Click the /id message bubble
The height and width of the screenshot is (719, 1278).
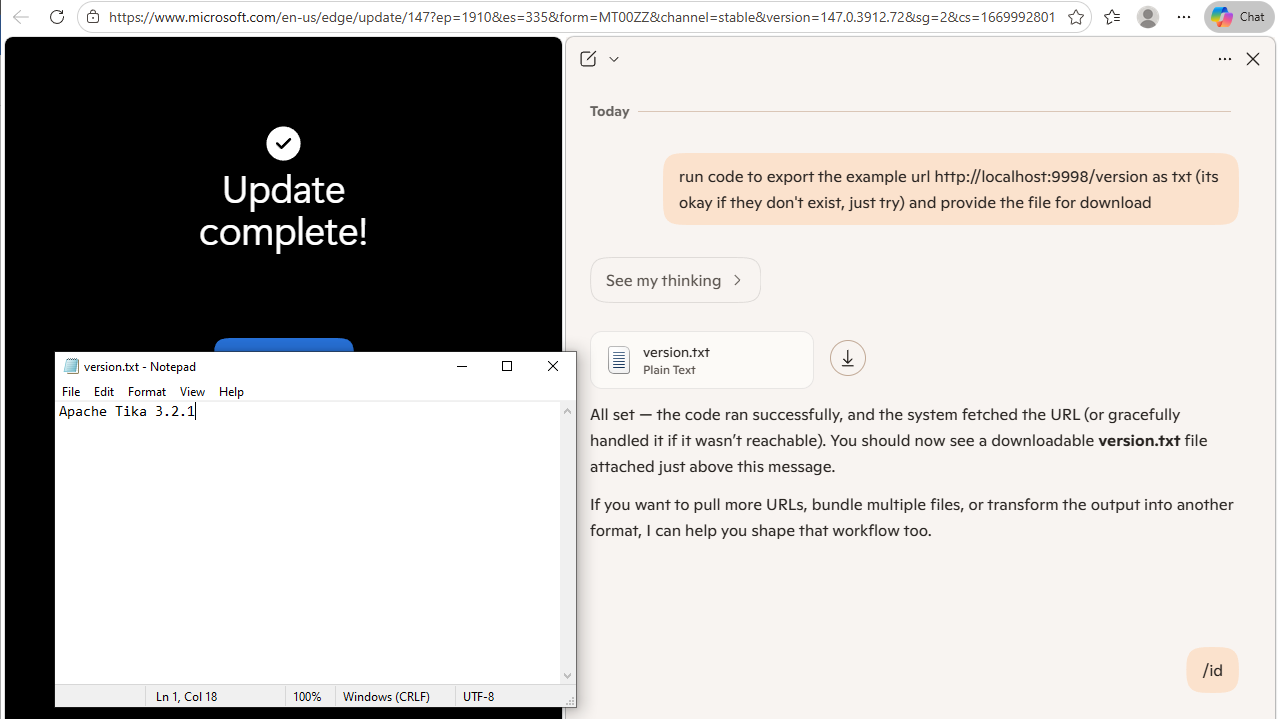(x=1212, y=670)
